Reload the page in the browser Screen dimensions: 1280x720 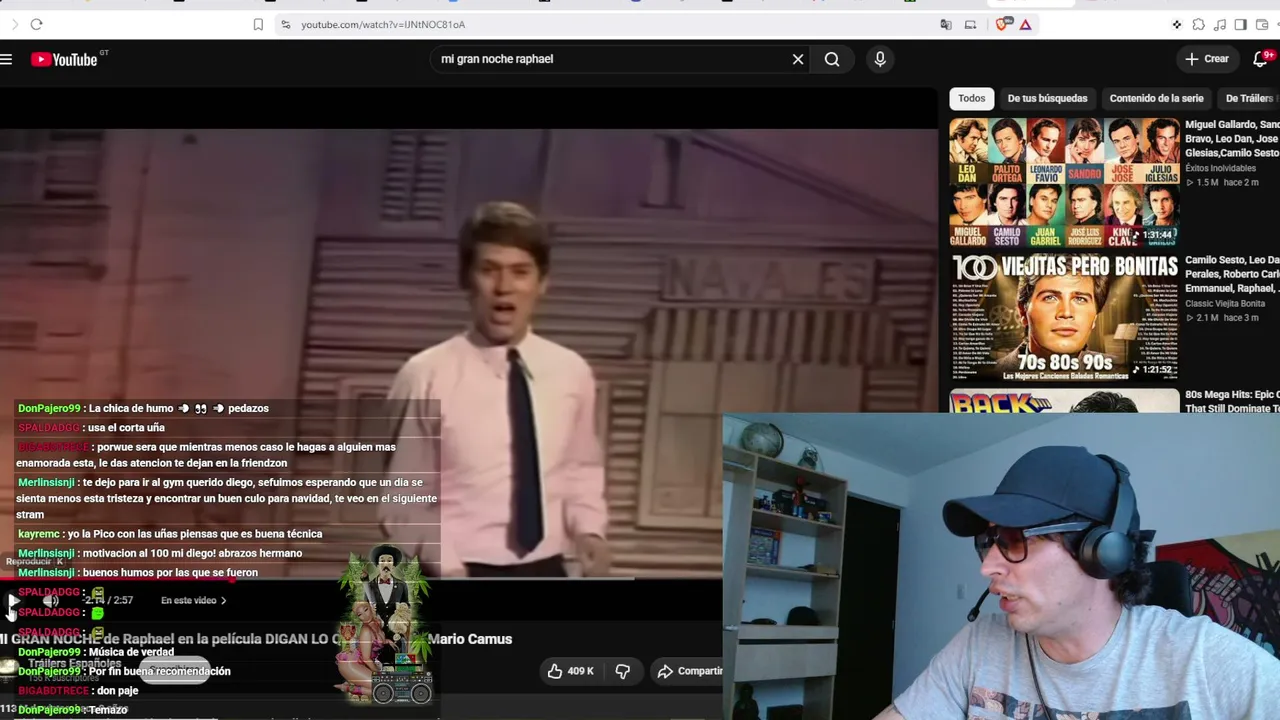pos(36,24)
